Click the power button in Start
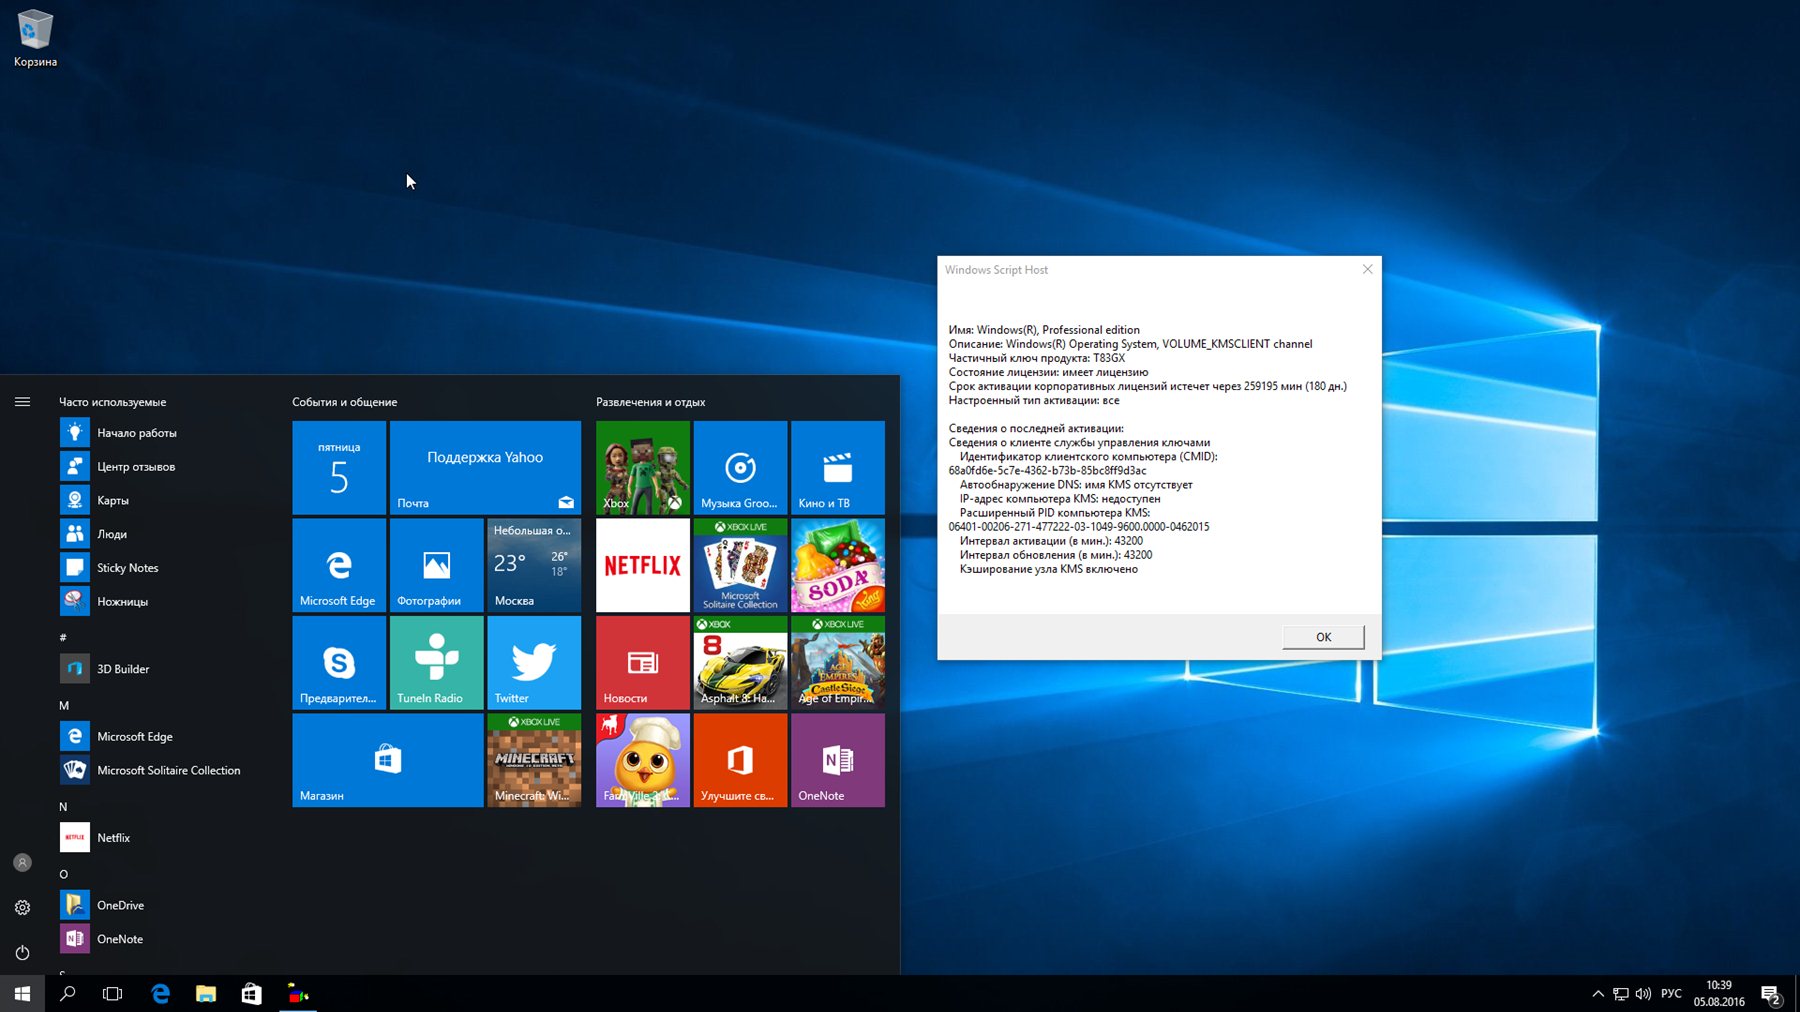The image size is (1800, 1012). click(x=22, y=952)
